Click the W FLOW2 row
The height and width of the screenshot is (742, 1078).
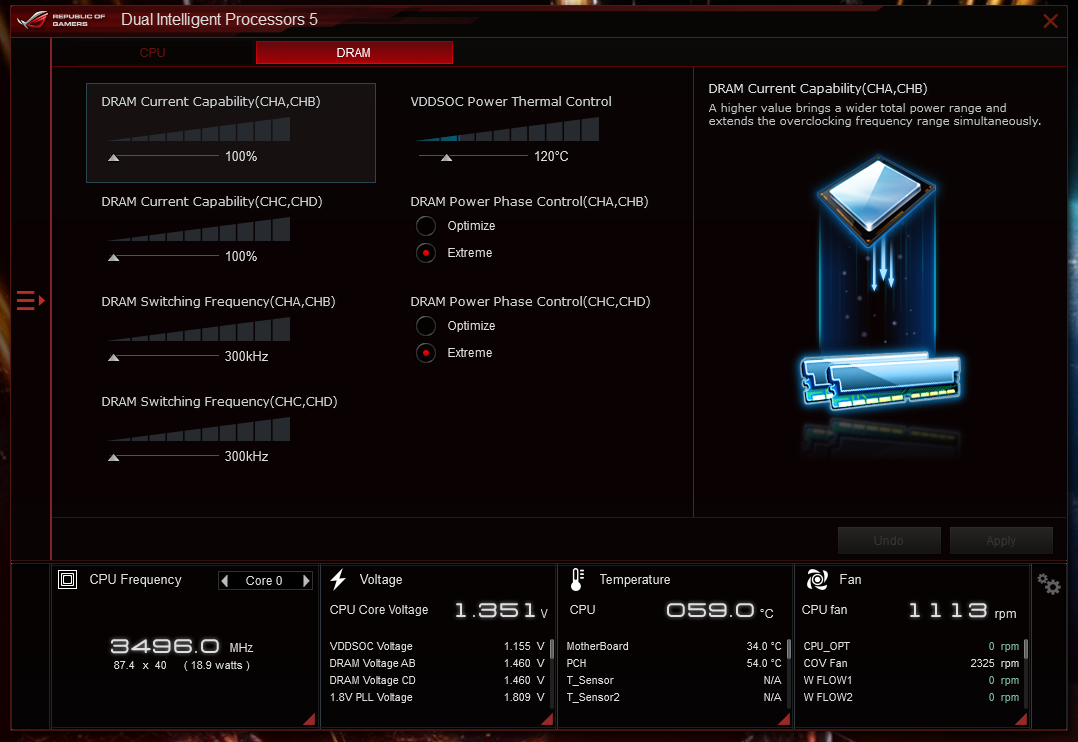[x=911, y=697]
